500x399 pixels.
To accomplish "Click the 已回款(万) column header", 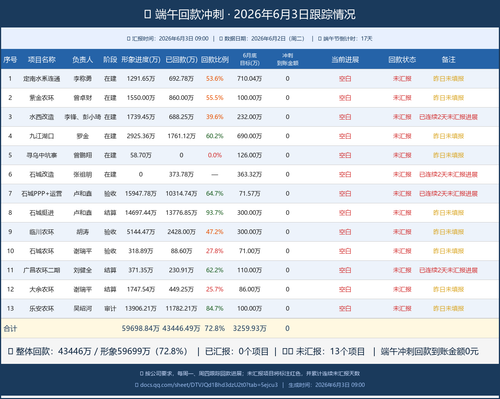I will 181,60.
